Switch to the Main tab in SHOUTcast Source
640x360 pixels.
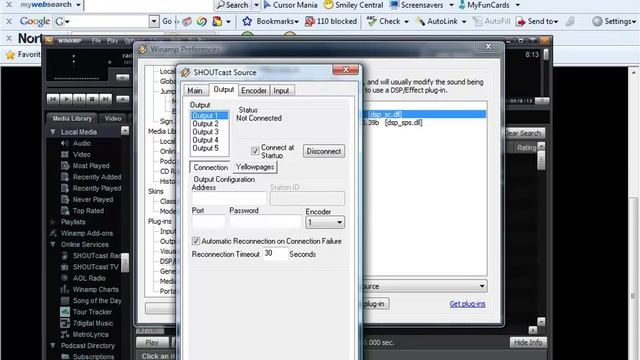coord(195,91)
